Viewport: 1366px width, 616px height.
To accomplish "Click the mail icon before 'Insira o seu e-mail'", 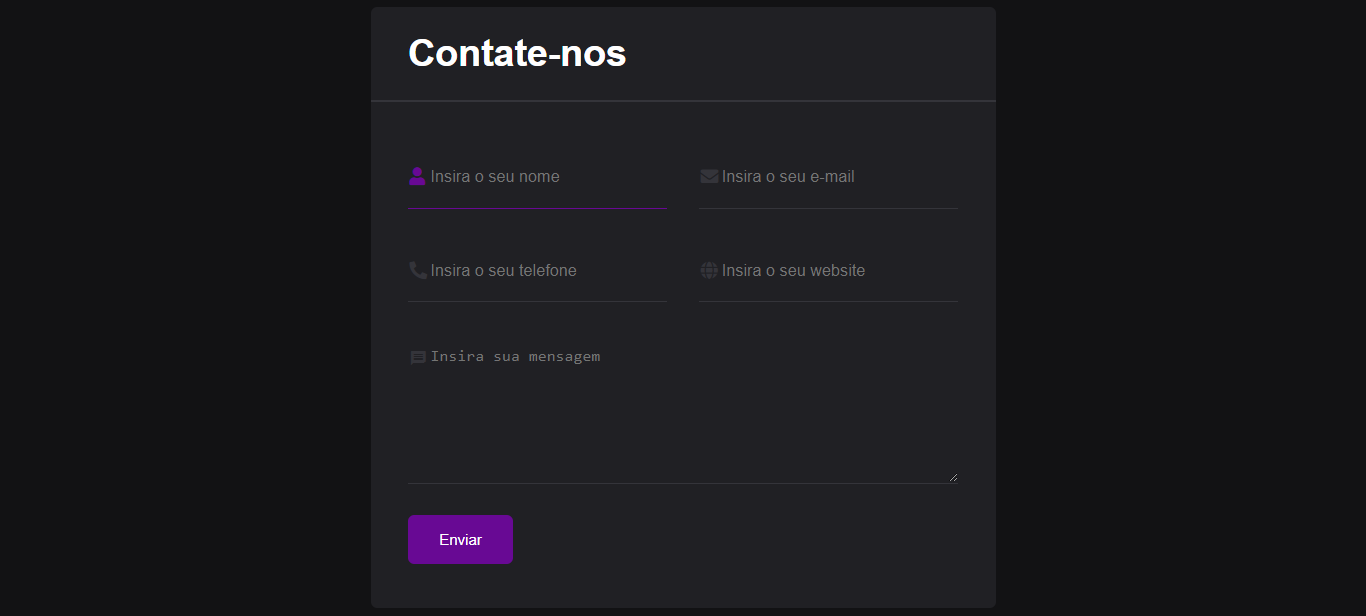I will (x=708, y=175).
